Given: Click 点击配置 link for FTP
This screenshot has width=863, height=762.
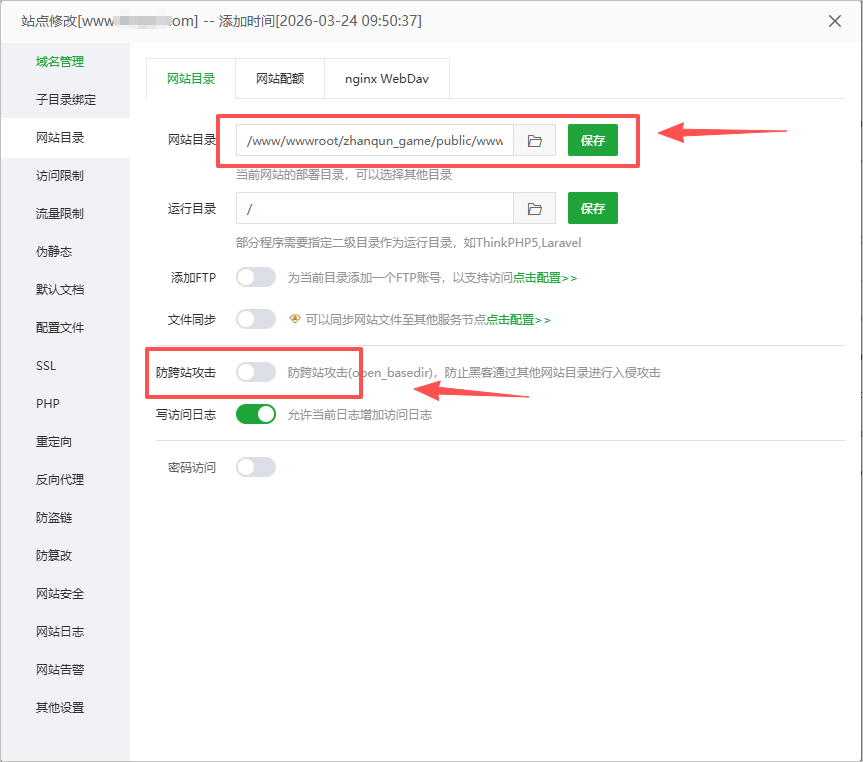Looking at the screenshot, I should pos(545,277).
